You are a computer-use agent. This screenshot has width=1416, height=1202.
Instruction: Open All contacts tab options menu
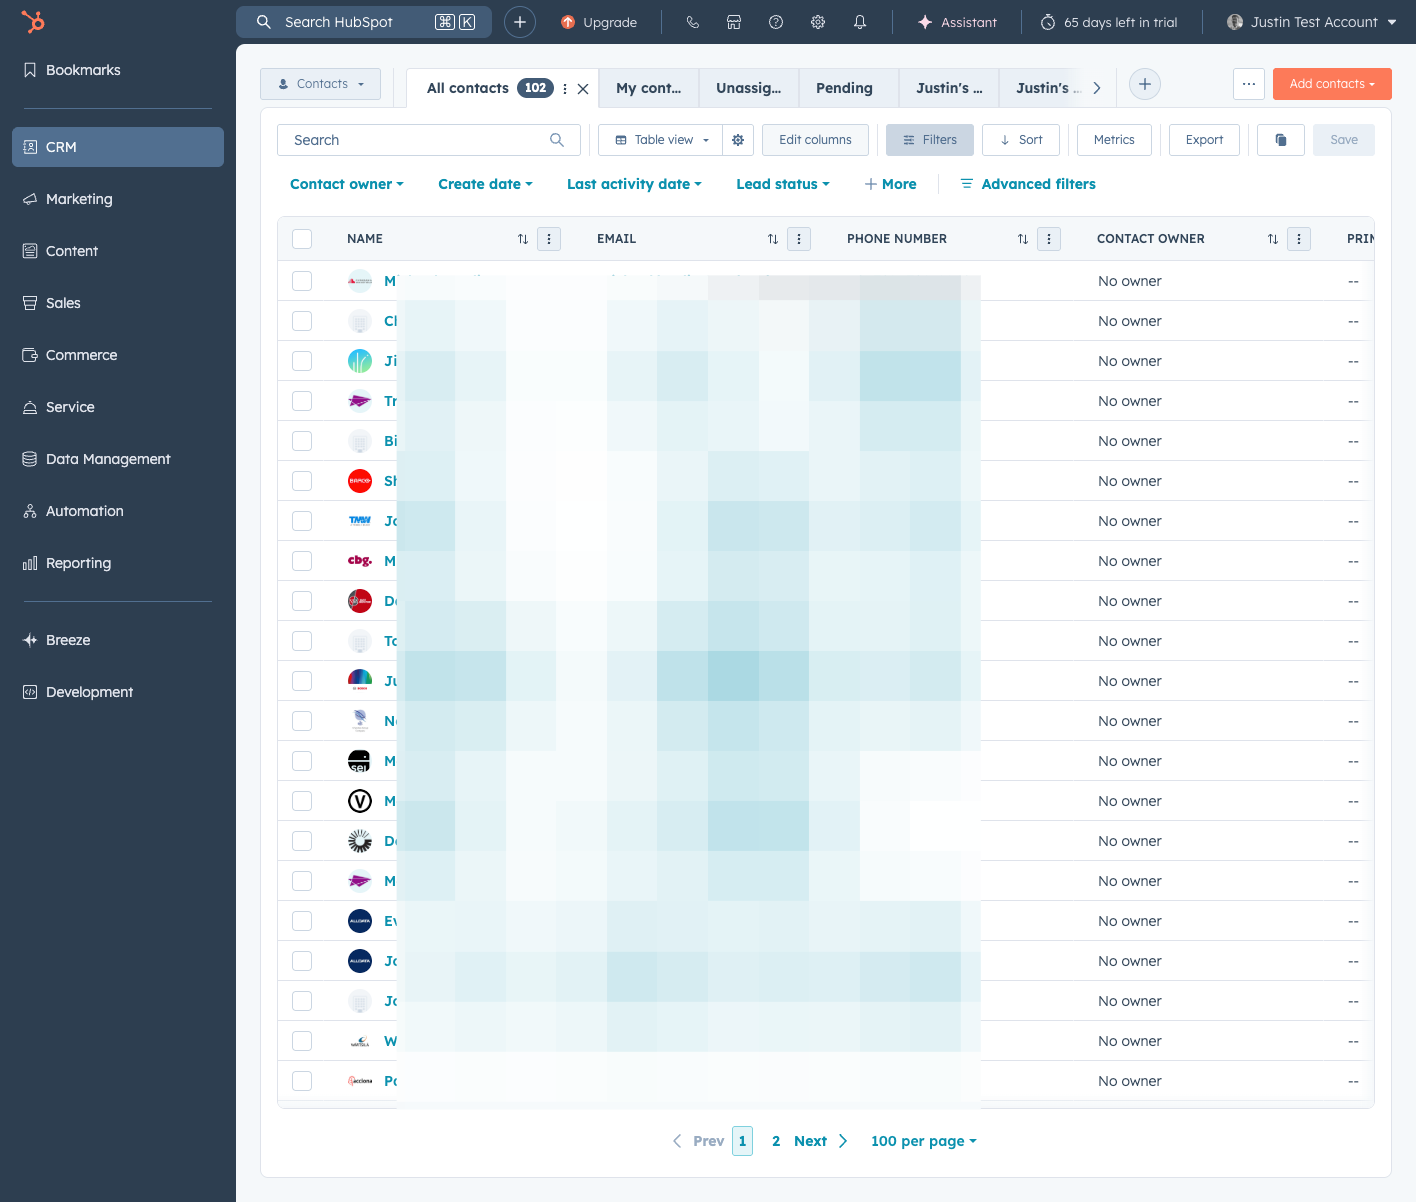[565, 89]
